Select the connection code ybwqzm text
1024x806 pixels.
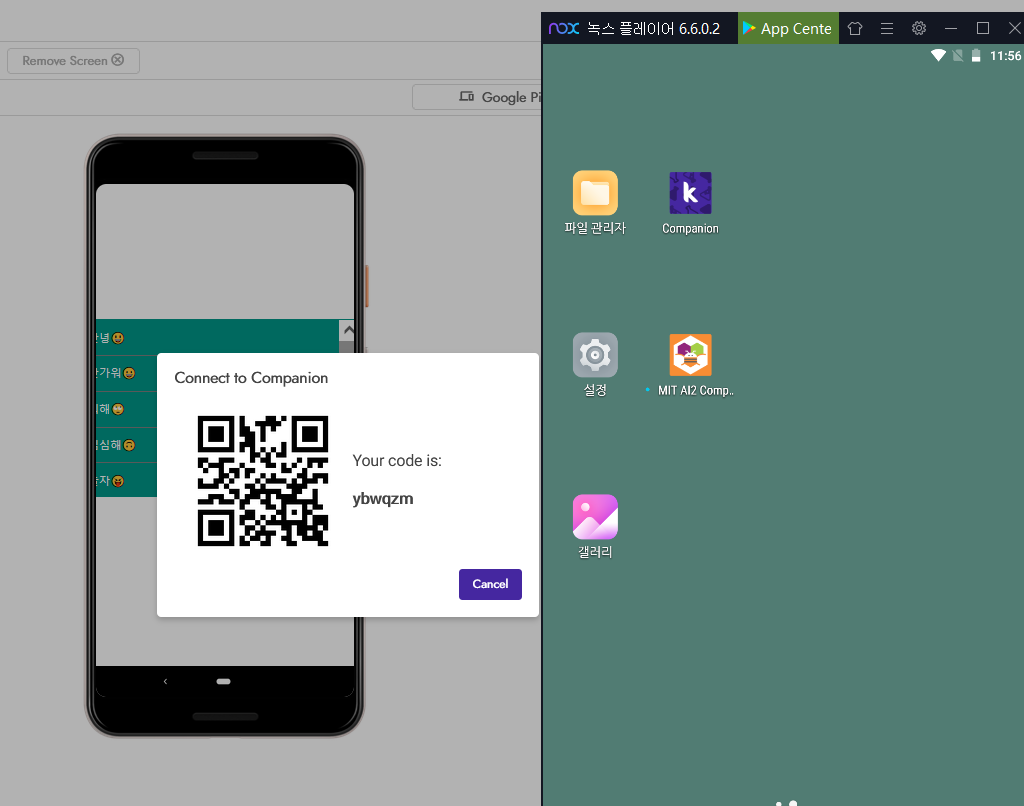383,499
